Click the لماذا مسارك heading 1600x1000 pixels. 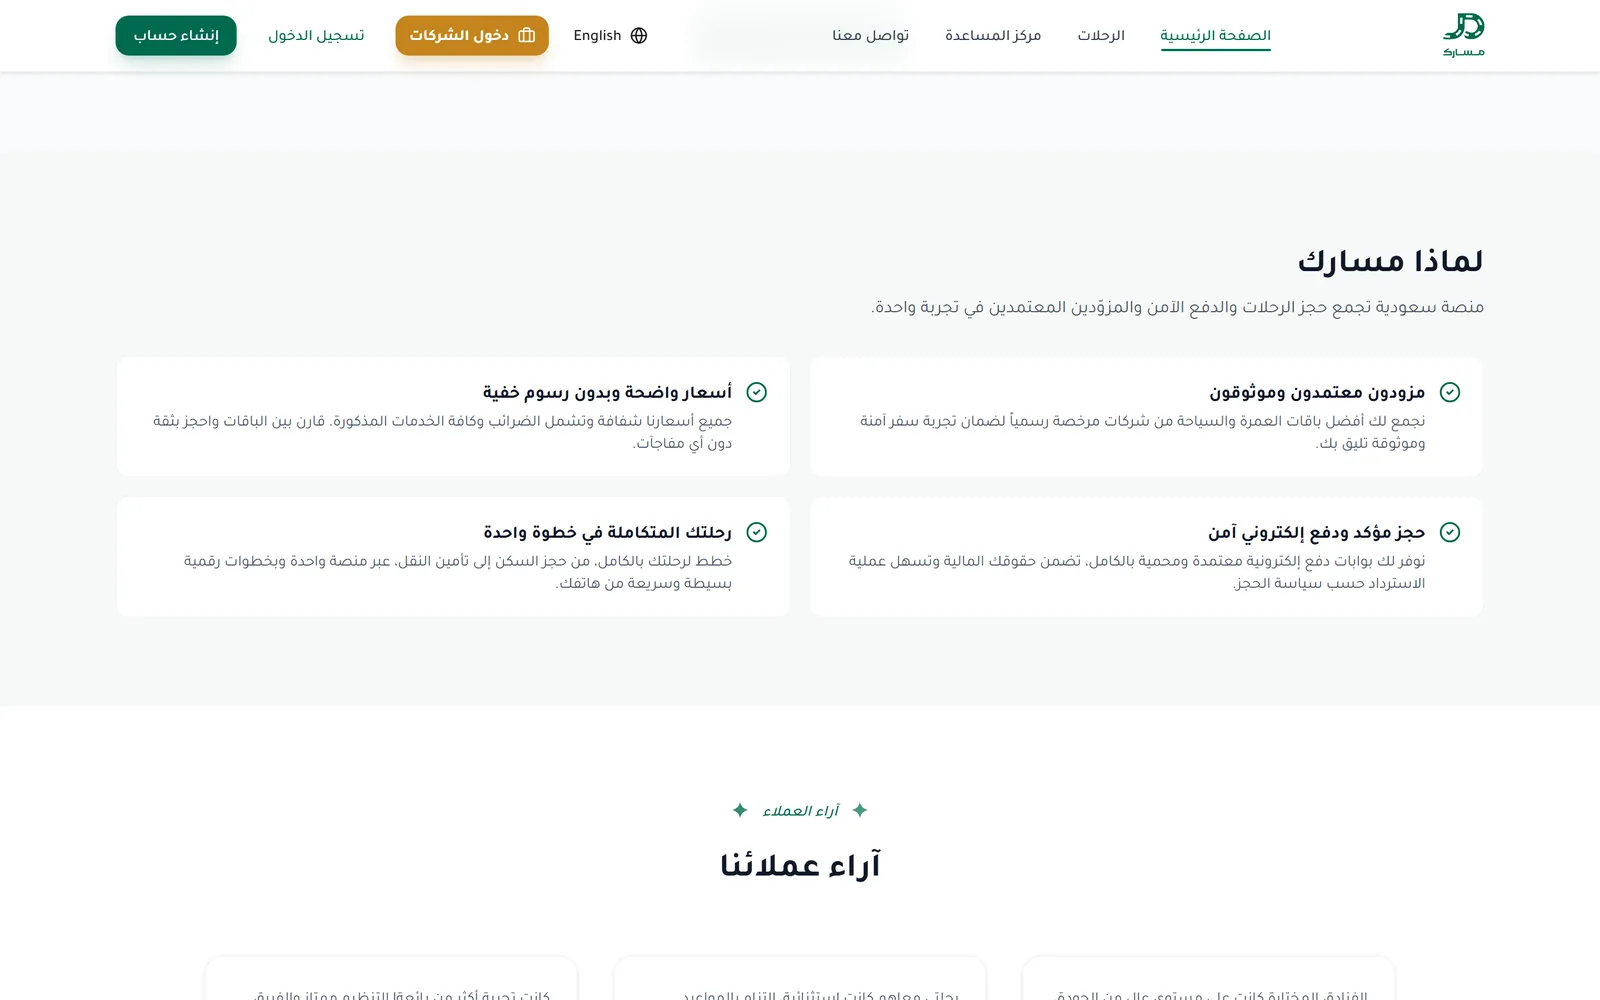(1390, 261)
